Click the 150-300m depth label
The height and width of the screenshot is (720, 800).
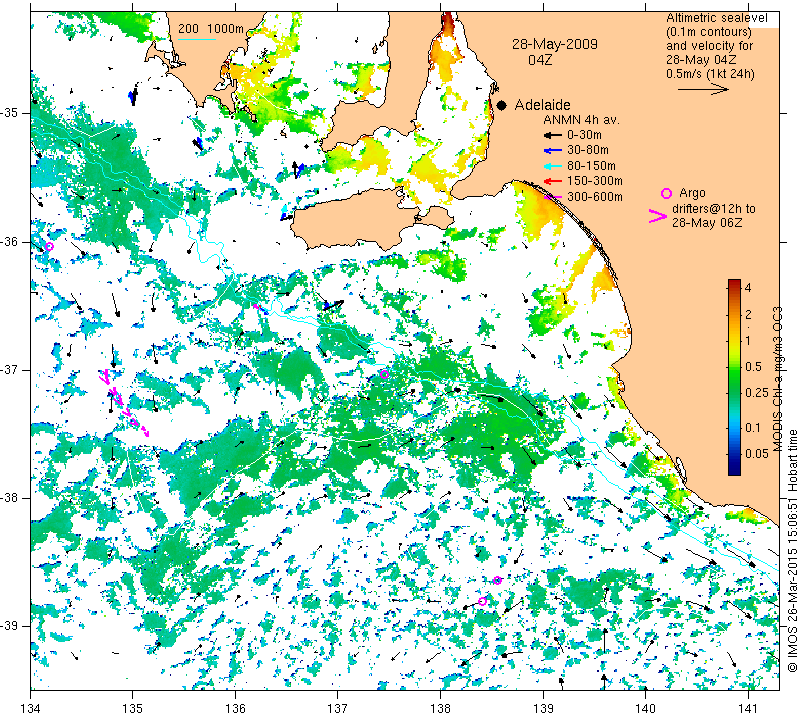tap(595, 181)
